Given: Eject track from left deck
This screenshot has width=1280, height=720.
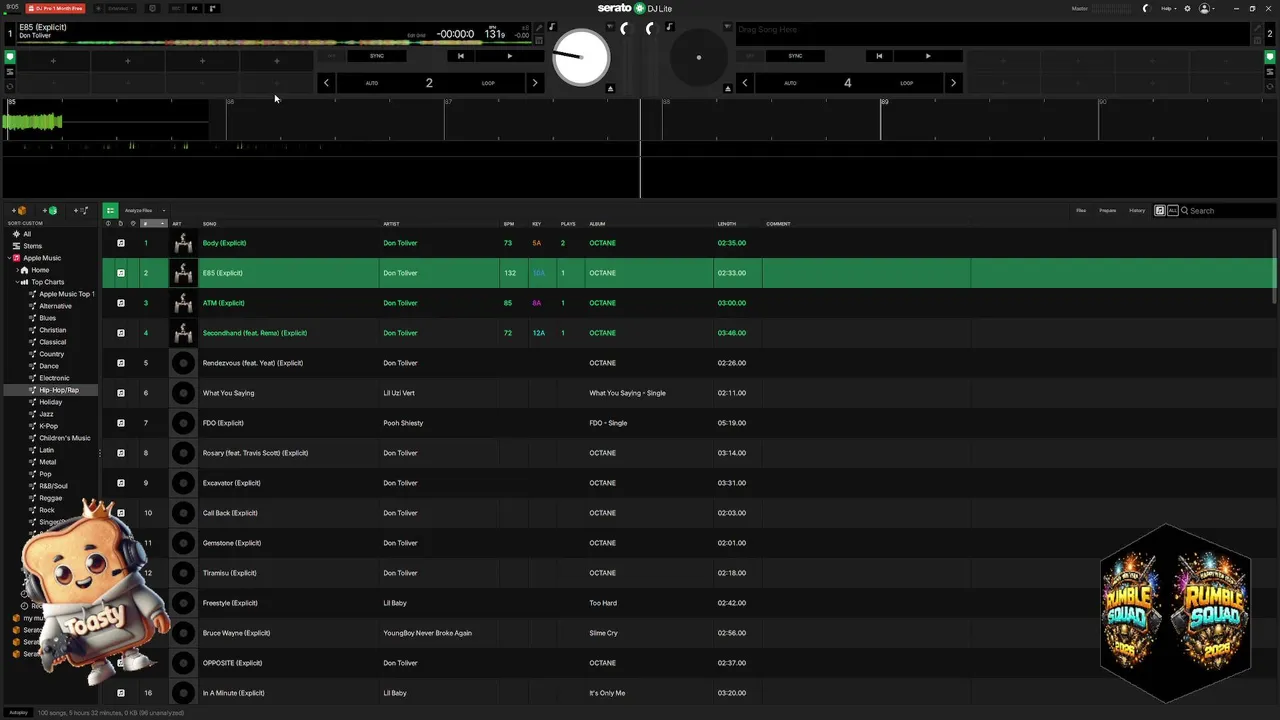Looking at the screenshot, I should tap(610, 89).
